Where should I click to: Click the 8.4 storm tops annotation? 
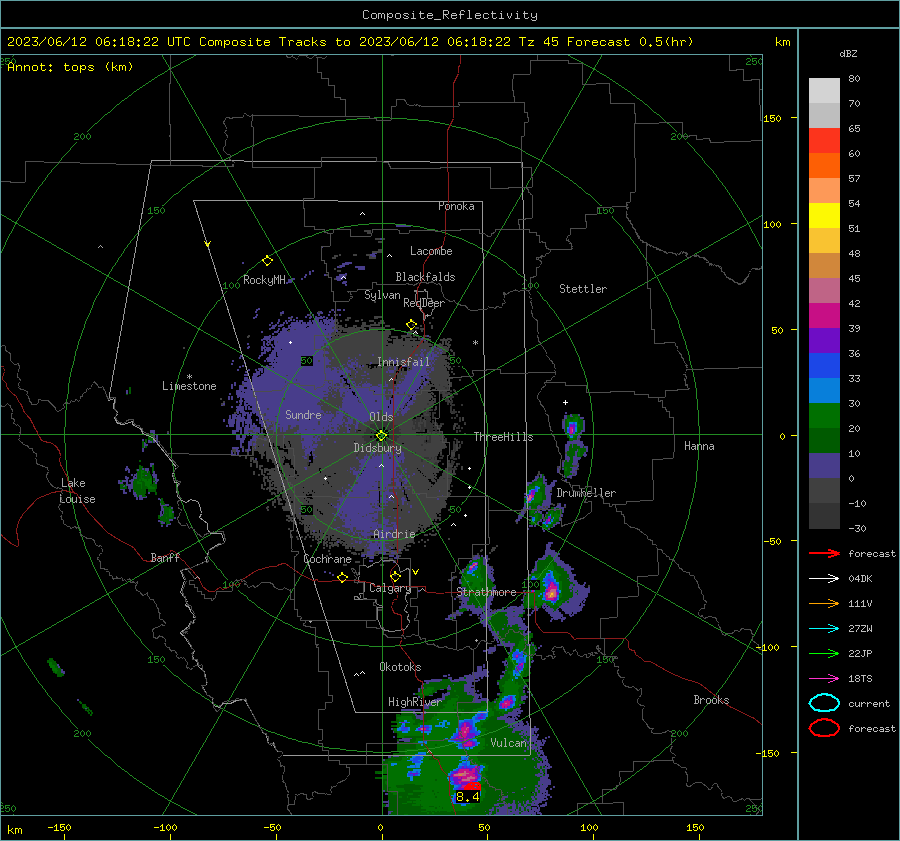pyautogui.click(x=467, y=797)
